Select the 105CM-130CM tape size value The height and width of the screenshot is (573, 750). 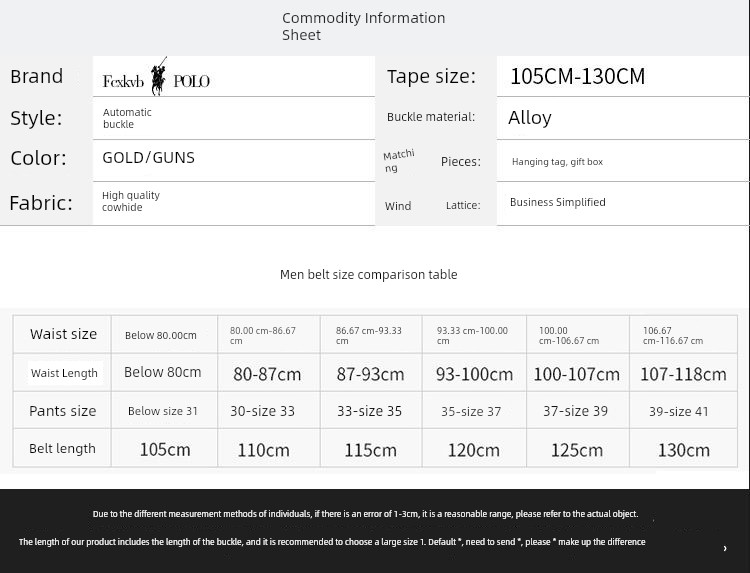[x=577, y=76]
